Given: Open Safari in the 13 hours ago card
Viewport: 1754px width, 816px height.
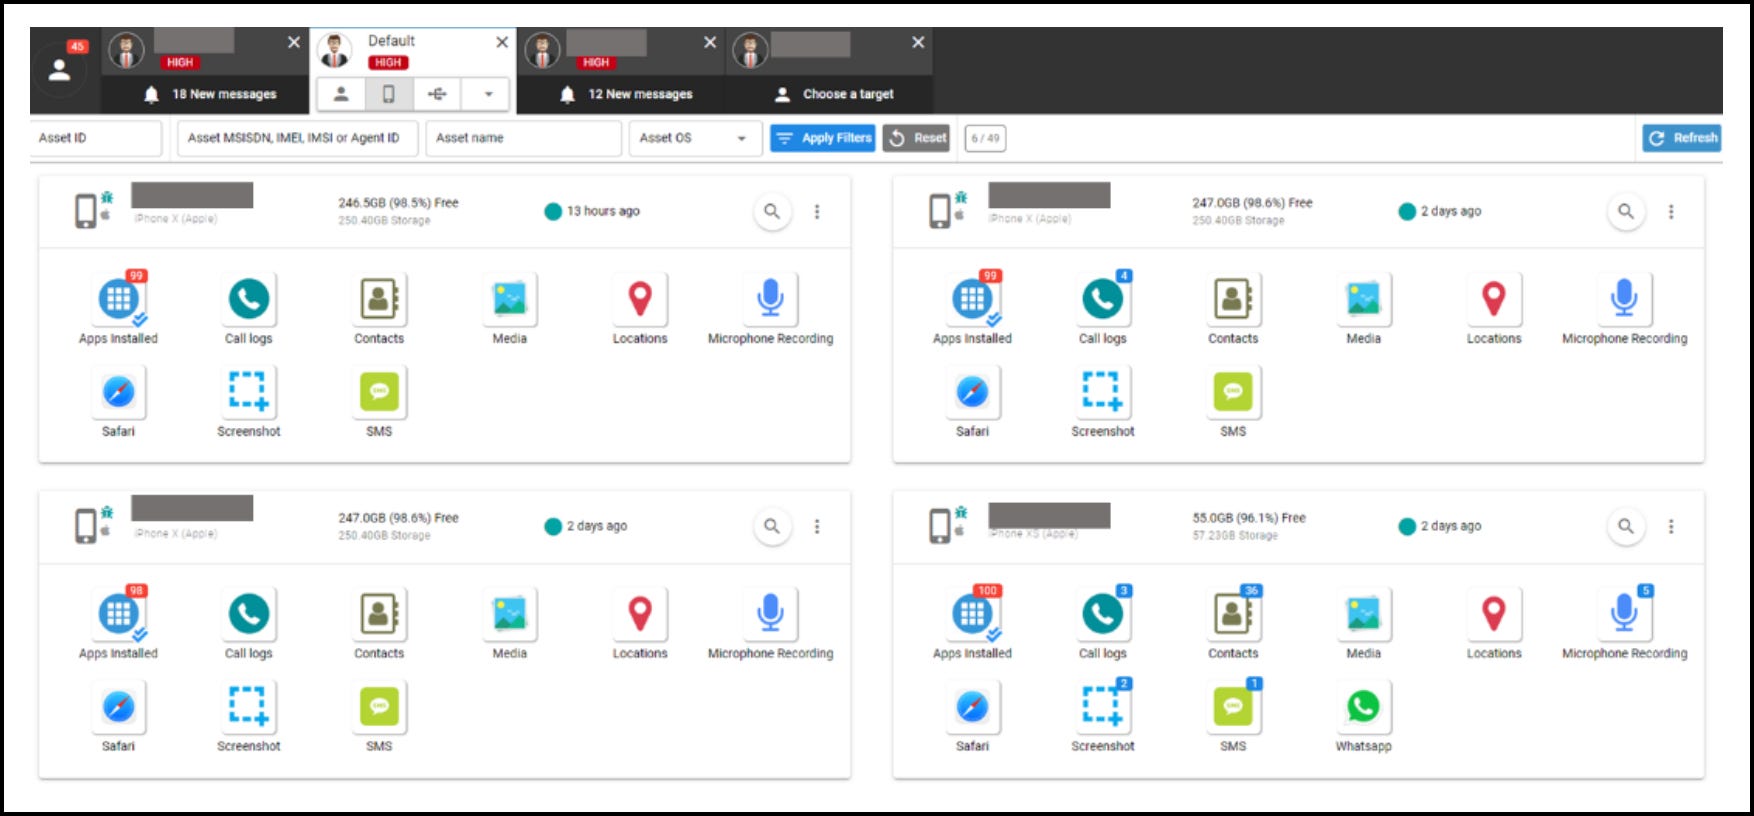Looking at the screenshot, I should pos(119,392).
